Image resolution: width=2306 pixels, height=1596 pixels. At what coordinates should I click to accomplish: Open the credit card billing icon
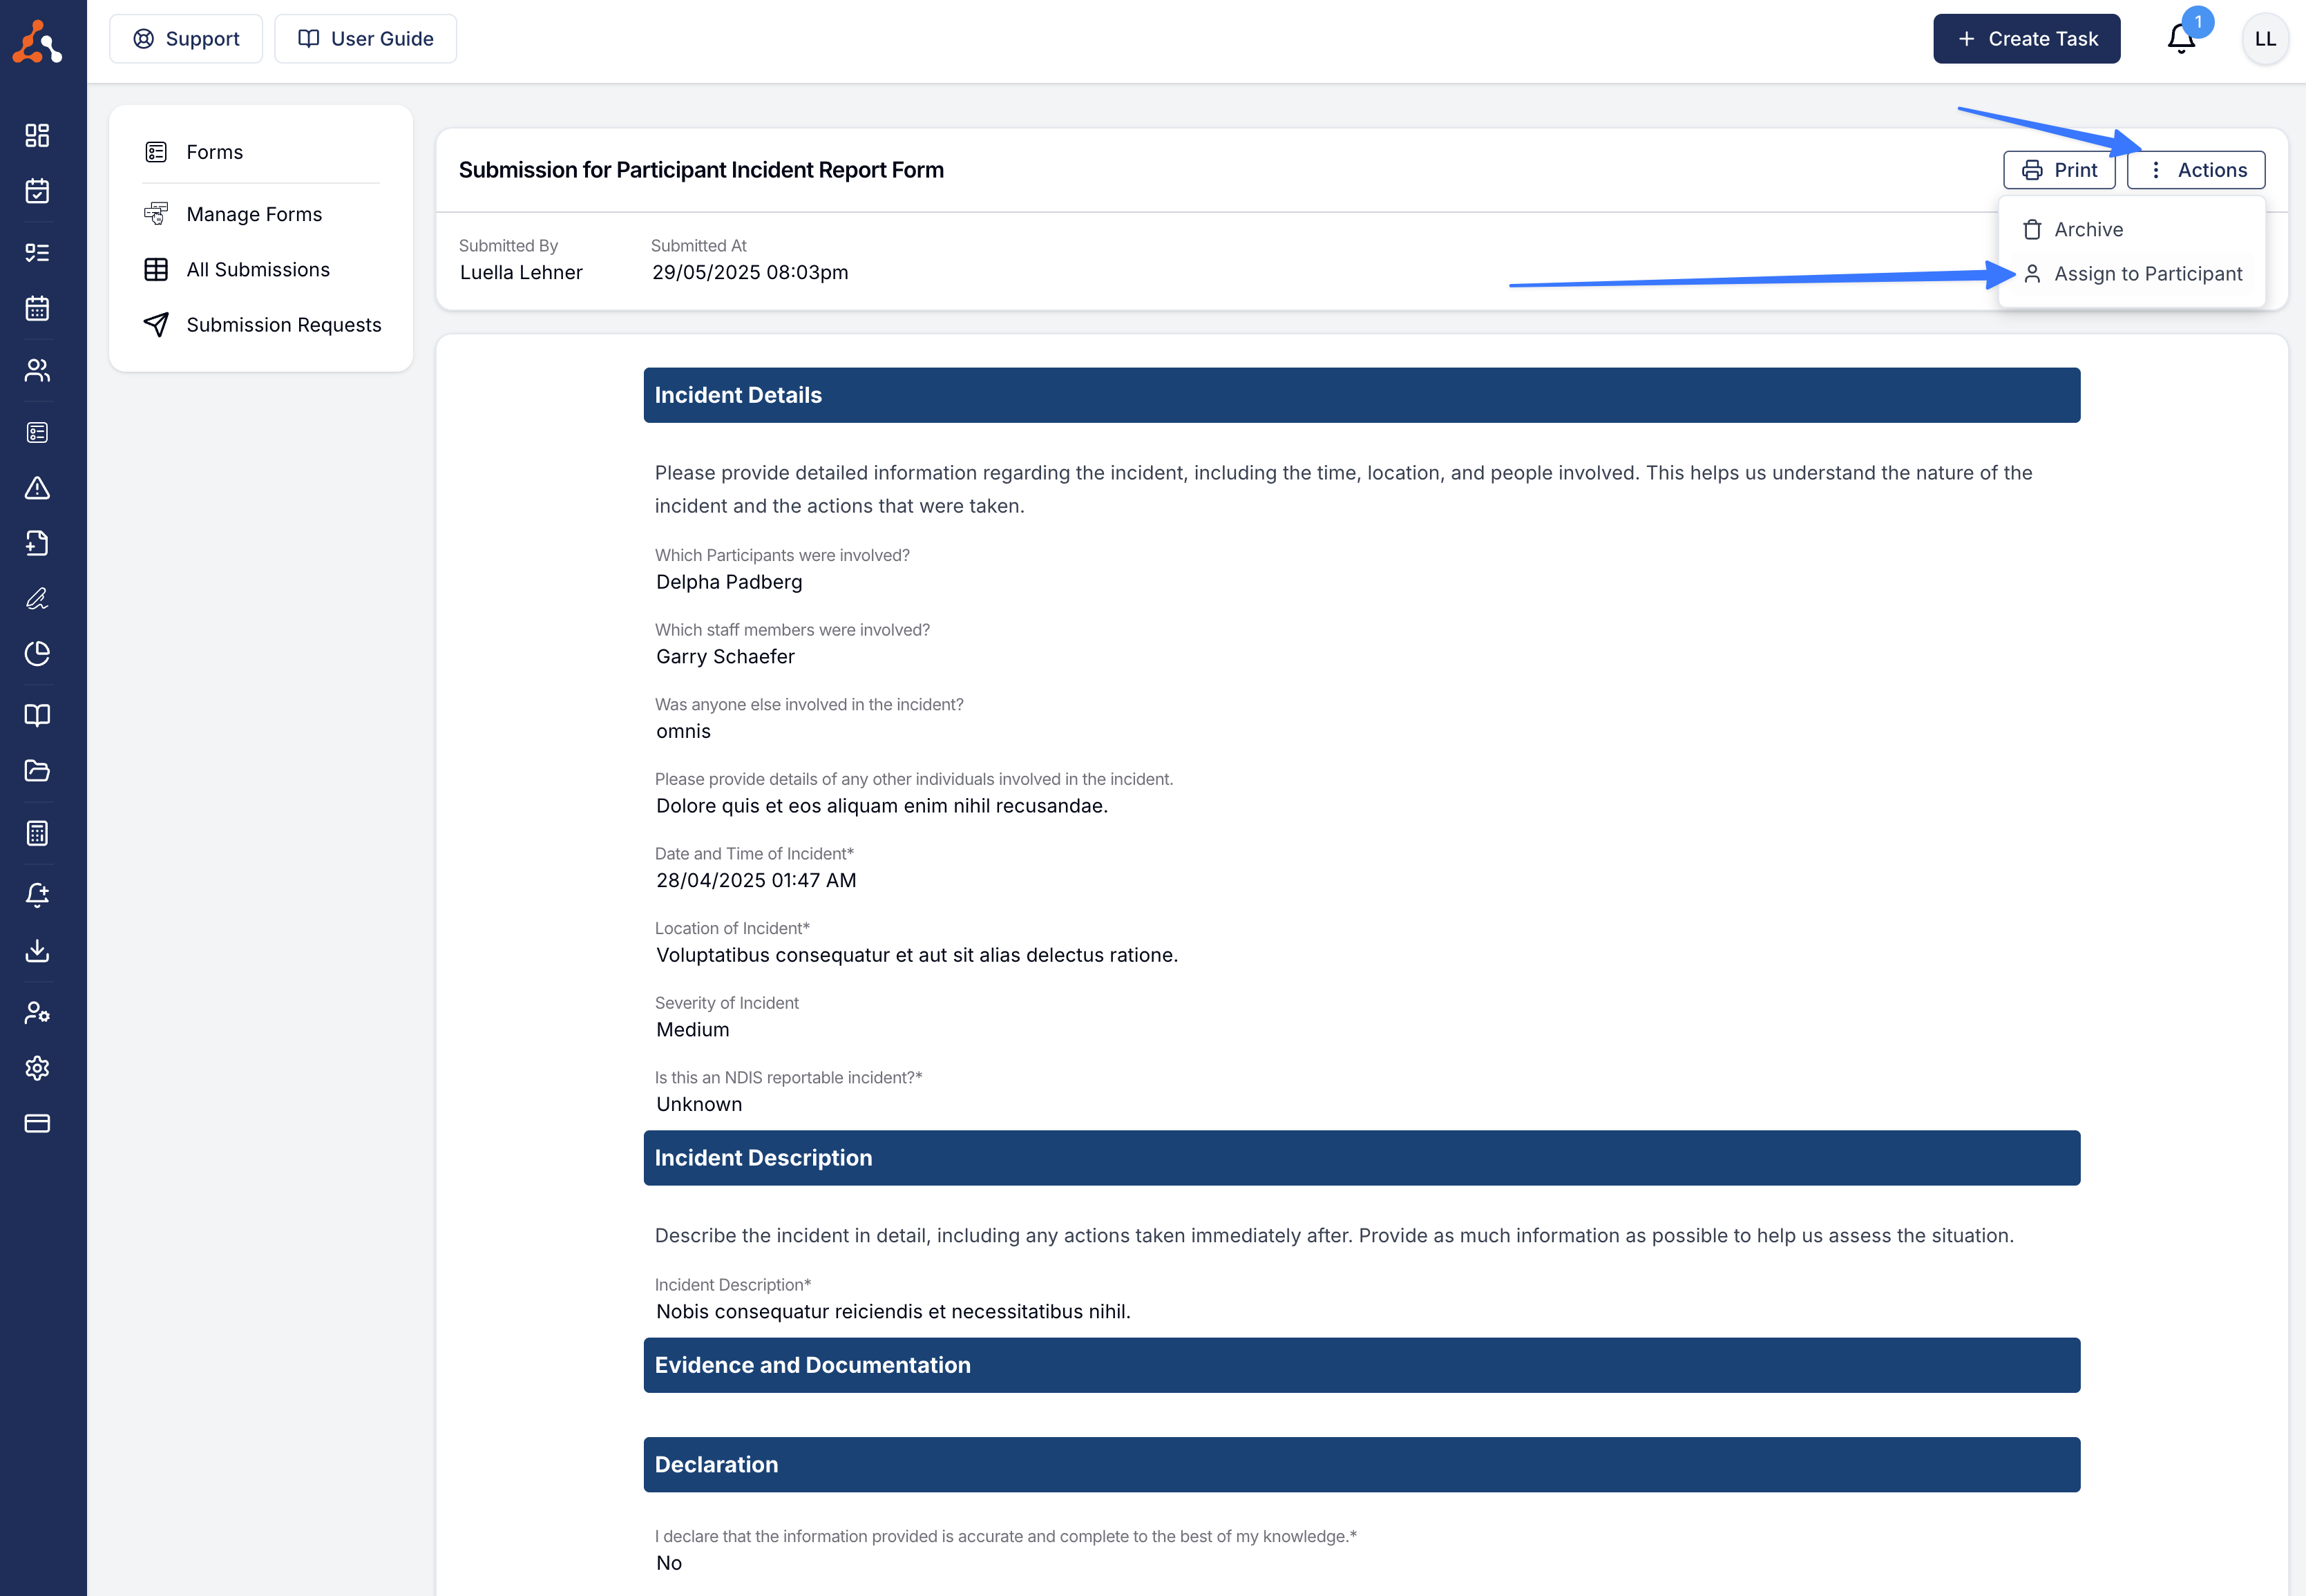coord(37,1123)
